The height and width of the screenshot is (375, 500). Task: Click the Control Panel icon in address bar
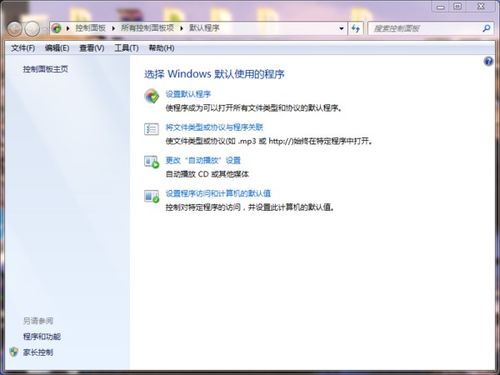coord(57,28)
